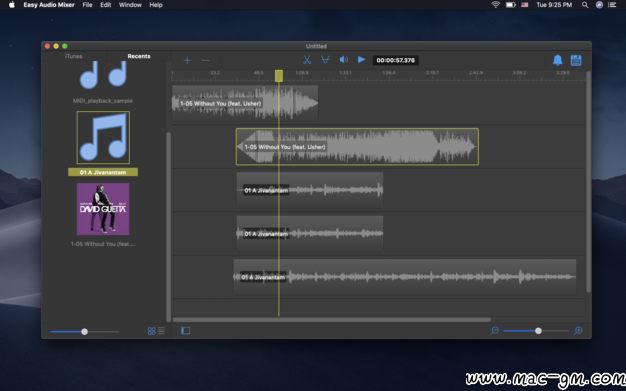The width and height of the screenshot is (626, 391).
Task: Click the horizontal timeline scrollbar
Action: click(332, 320)
